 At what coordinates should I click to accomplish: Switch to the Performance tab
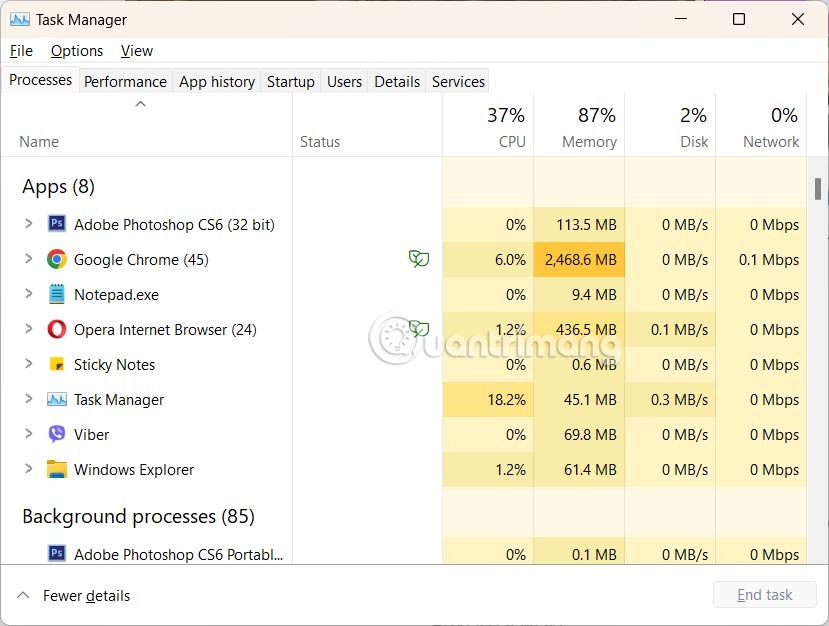(x=125, y=82)
